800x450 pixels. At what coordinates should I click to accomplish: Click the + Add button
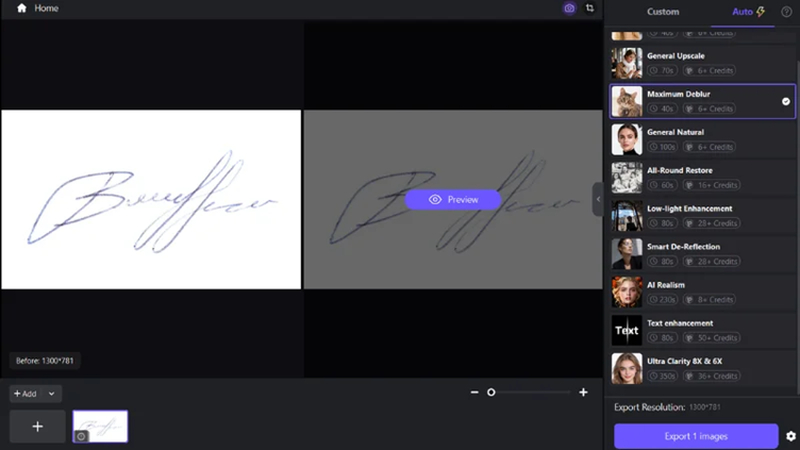click(26, 394)
